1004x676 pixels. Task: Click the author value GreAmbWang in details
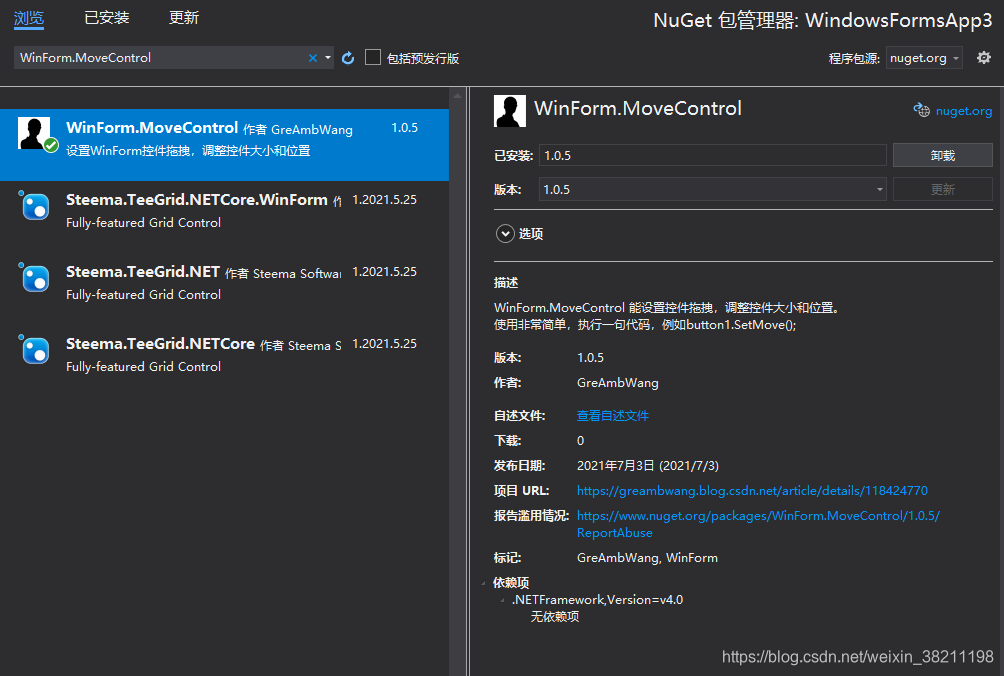617,383
